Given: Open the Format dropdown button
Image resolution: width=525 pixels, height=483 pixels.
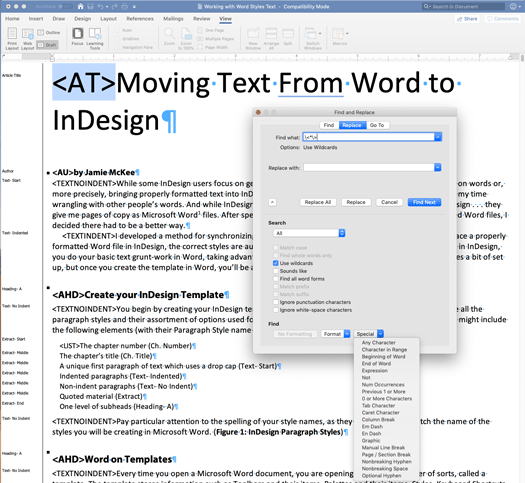Looking at the screenshot, I should (335, 334).
